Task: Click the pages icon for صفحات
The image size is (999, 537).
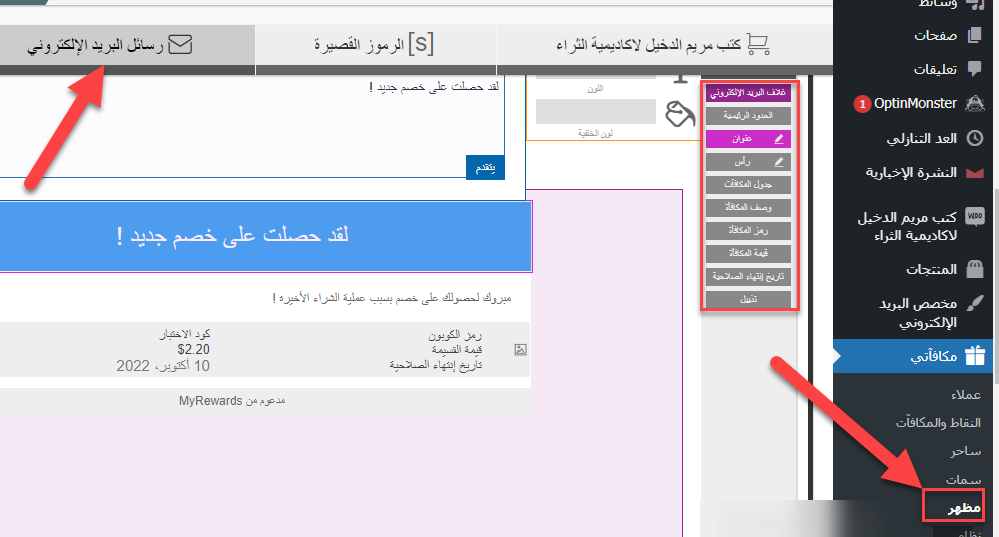Action: tap(974, 35)
